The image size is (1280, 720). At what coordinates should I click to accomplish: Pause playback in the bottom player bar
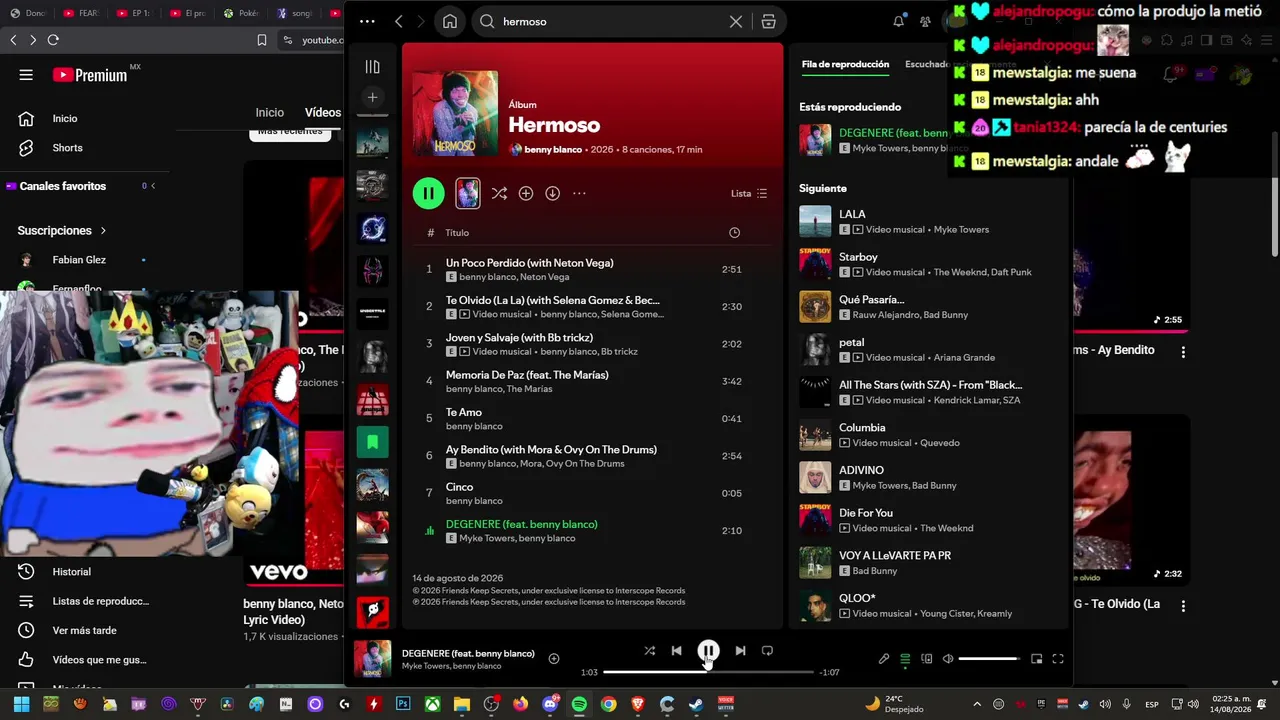(x=708, y=651)
